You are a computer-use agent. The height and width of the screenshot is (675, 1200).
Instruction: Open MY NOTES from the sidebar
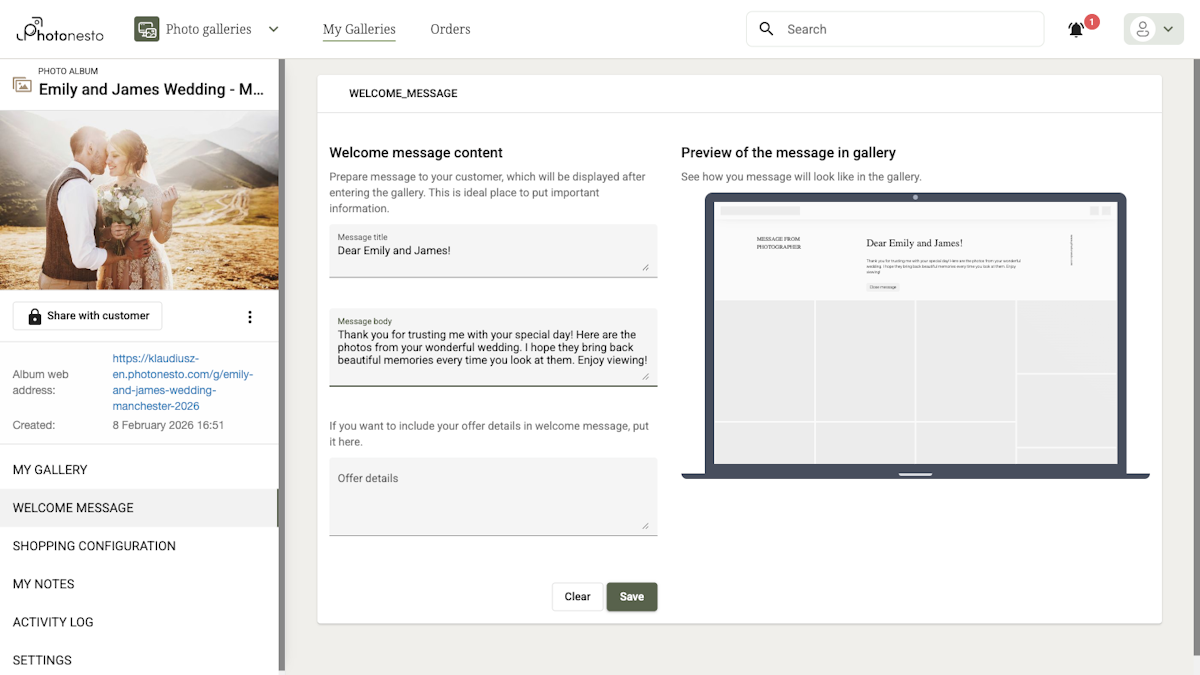[43, 584]
